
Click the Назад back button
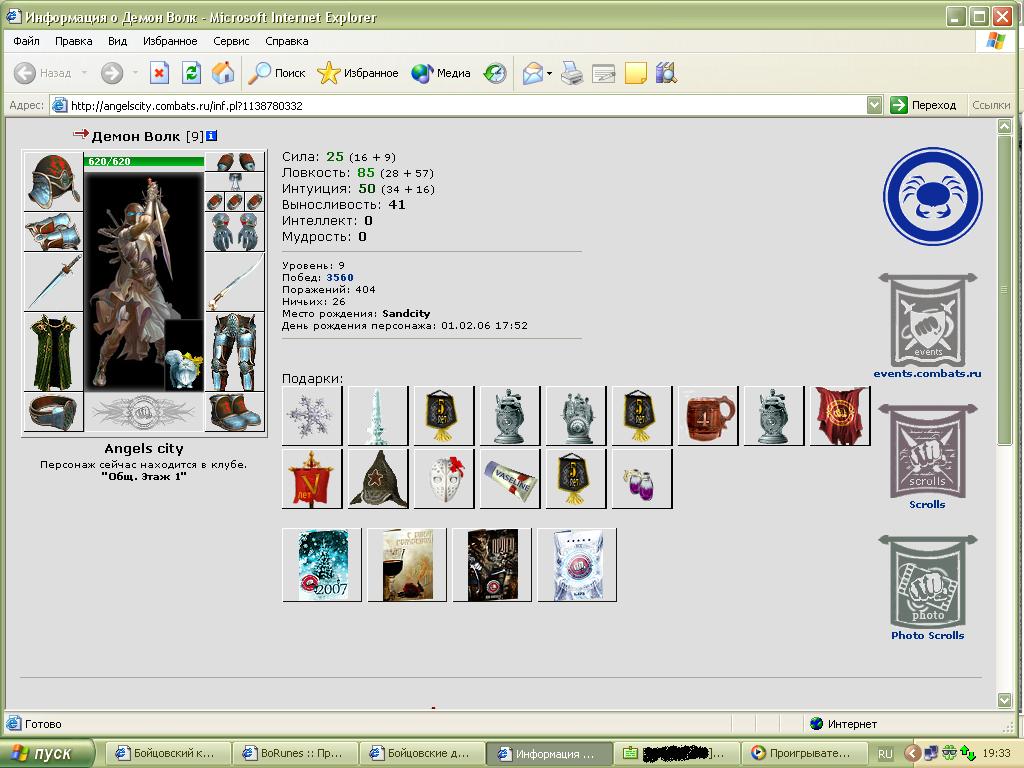coord(42,72)
